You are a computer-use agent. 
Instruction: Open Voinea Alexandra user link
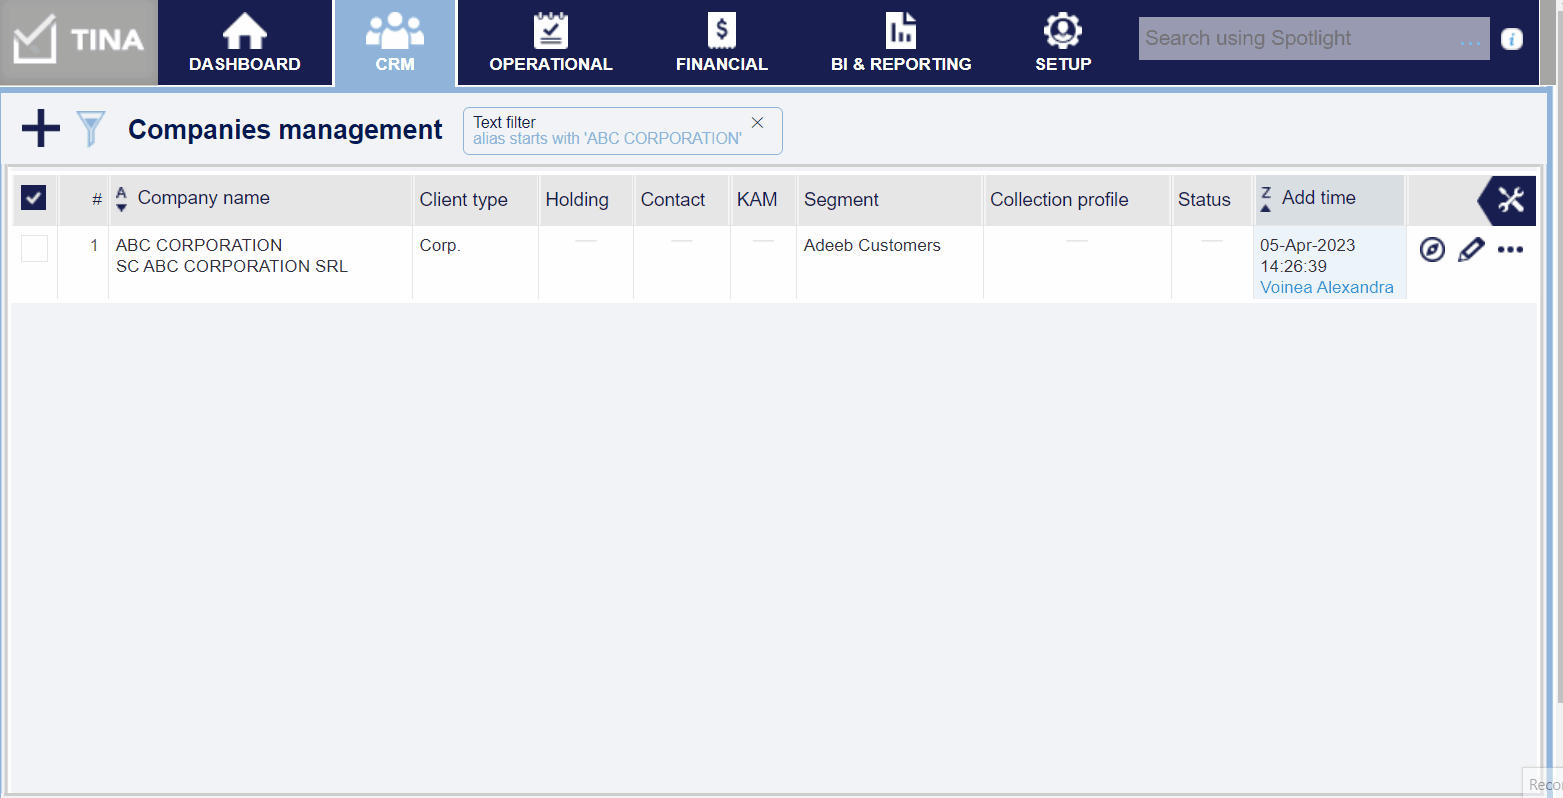tap(1326, 287)
